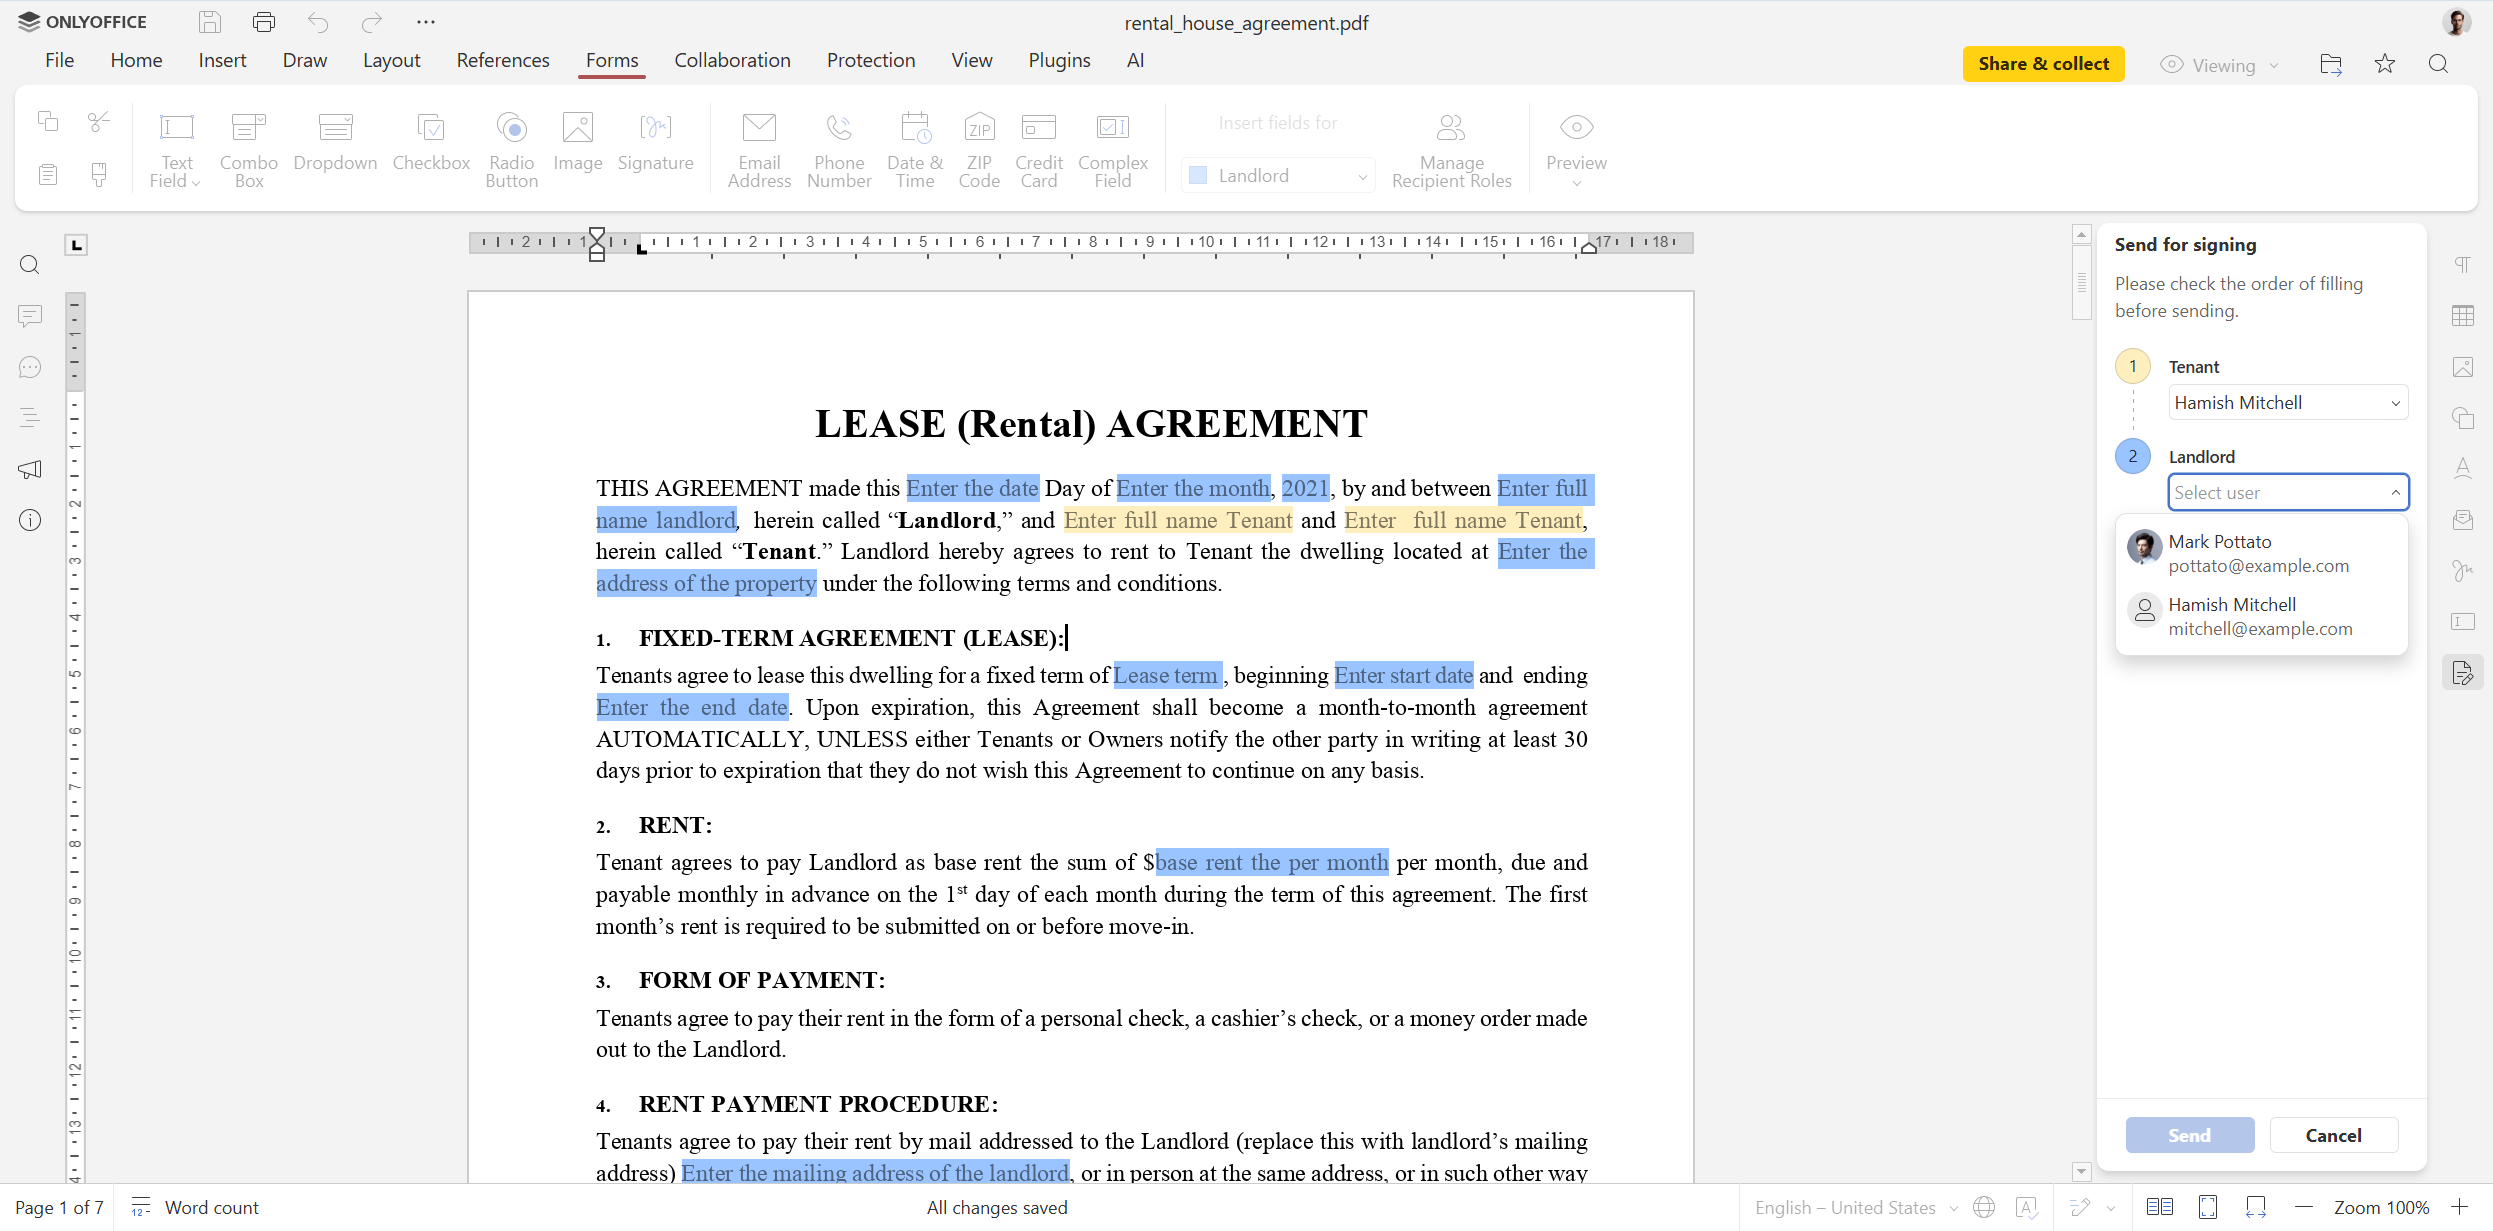
Task: Open the language selector English – United States
Action: coord(1857,1208)
